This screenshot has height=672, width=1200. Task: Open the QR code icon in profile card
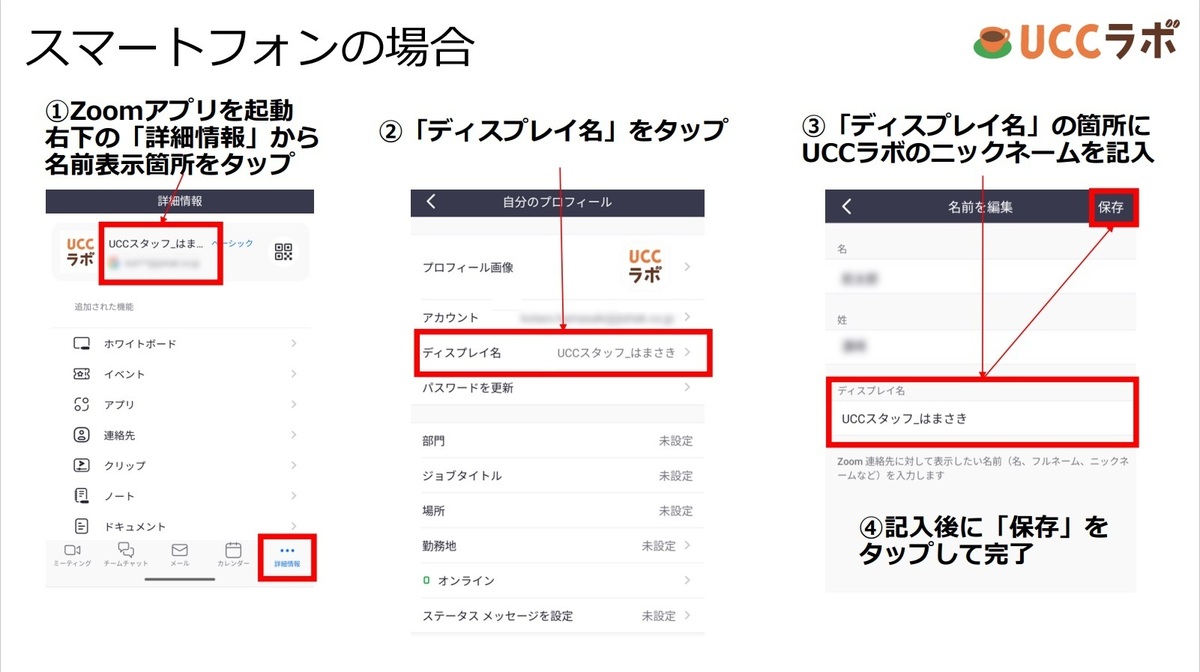[x=284, y=253]
